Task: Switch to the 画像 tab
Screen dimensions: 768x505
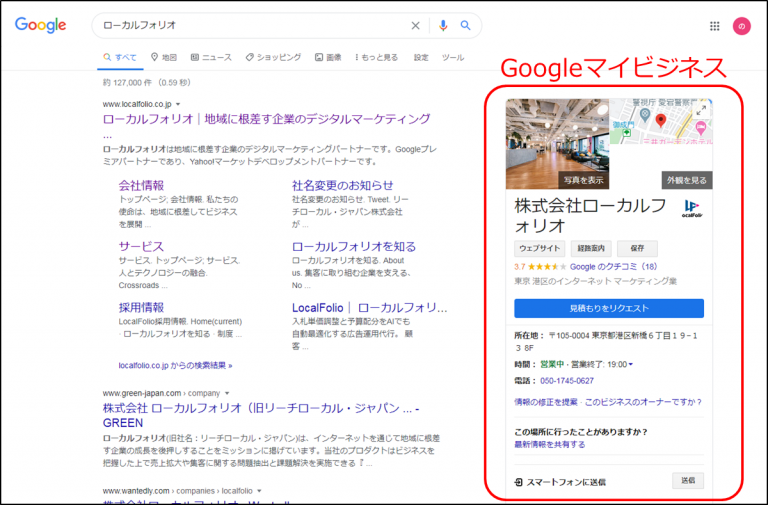Action: pyautogui.click(x=328, y=57)
